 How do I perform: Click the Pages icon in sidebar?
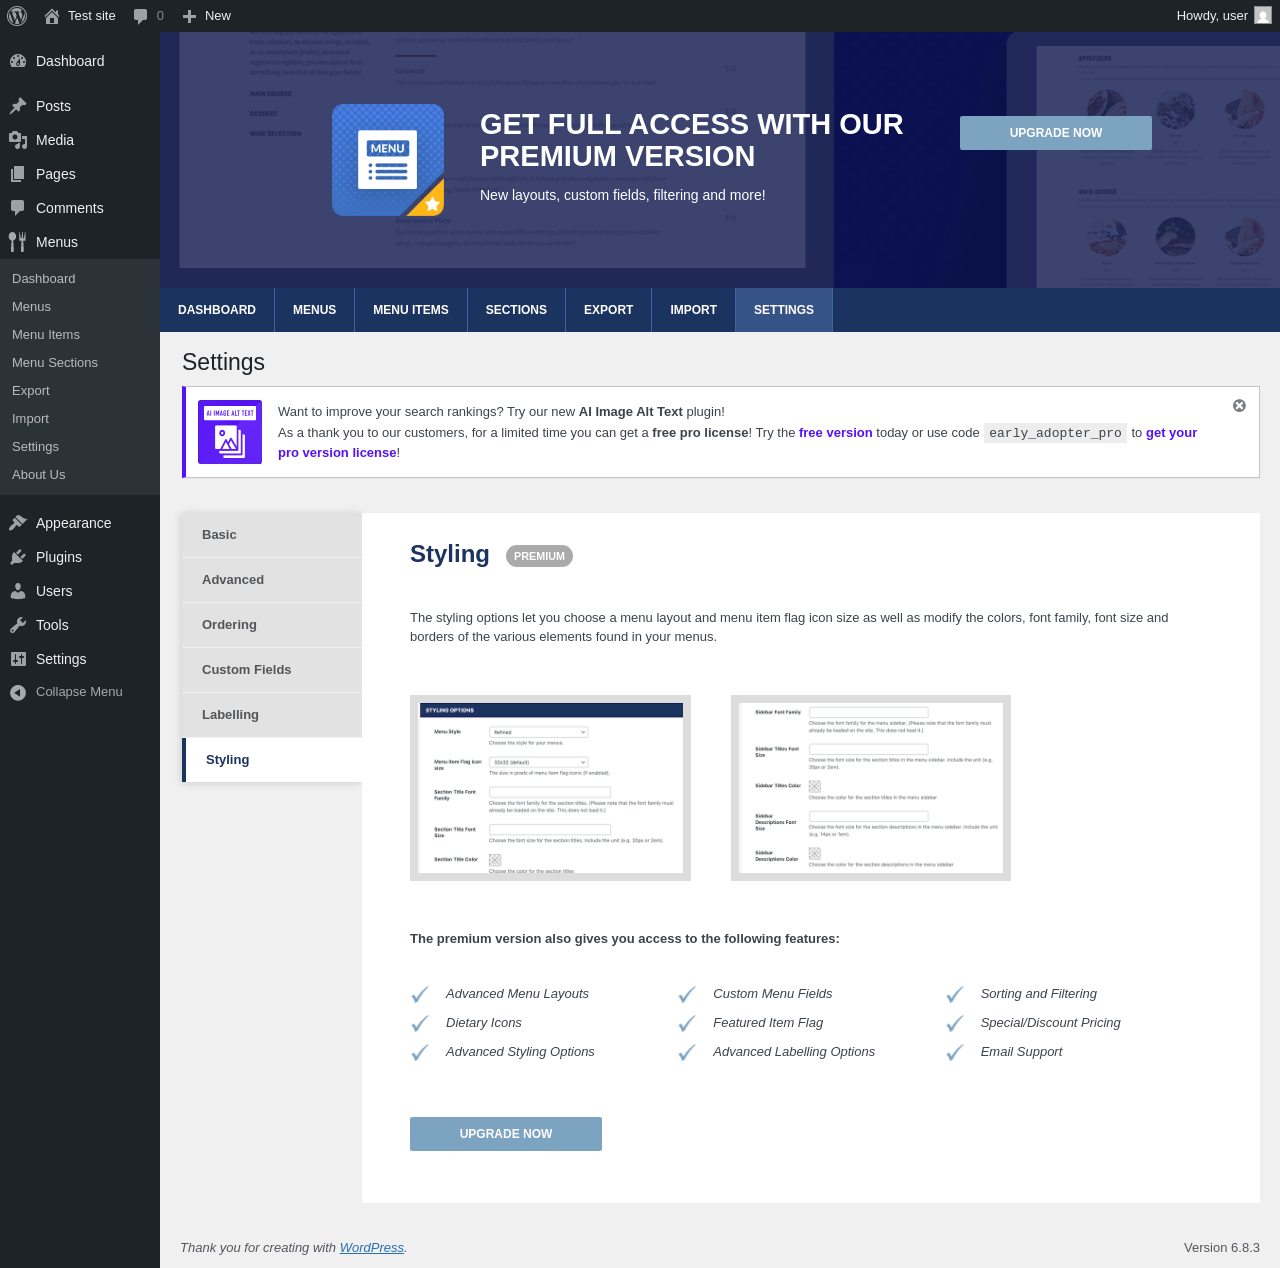pos(18,174)
